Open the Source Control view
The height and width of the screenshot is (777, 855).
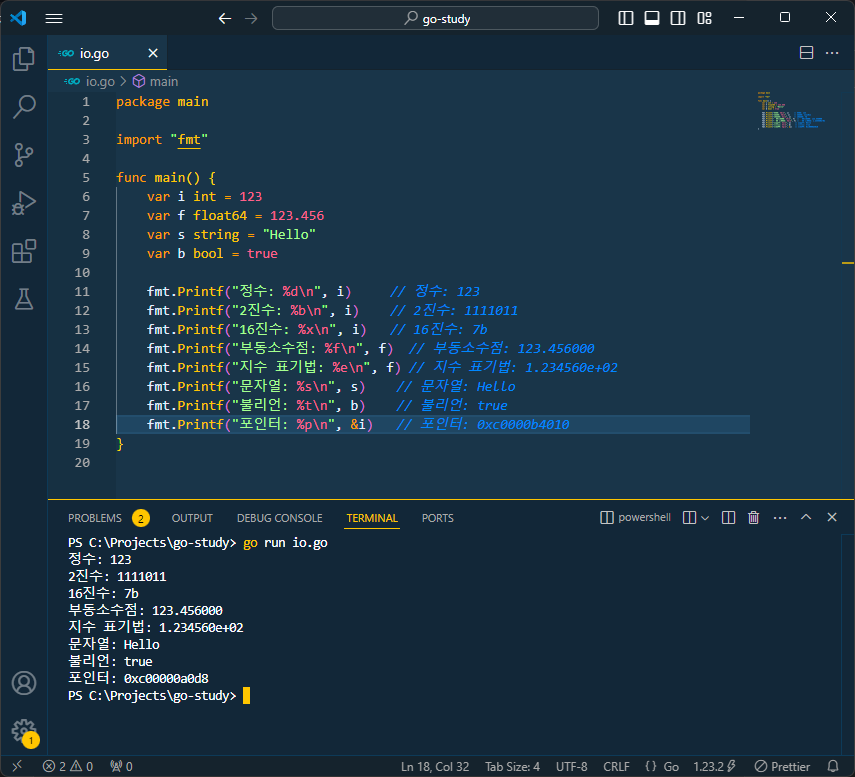click(x=23, y=155)
